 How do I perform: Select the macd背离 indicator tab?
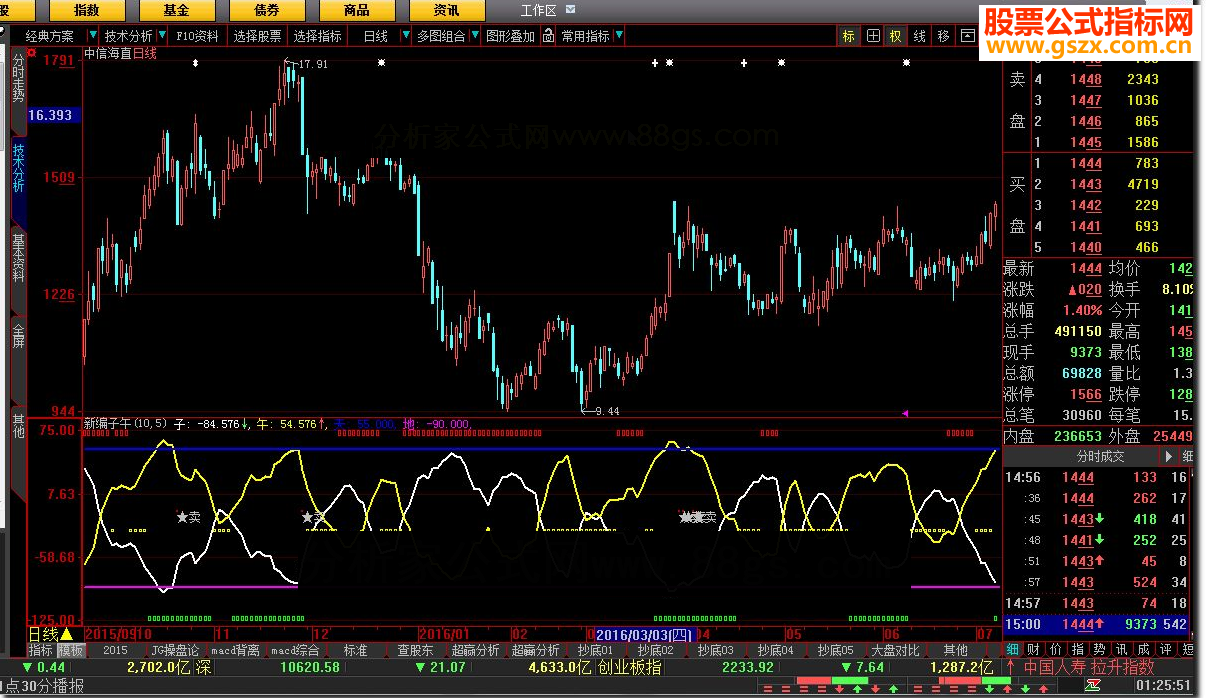click(236, 650)
